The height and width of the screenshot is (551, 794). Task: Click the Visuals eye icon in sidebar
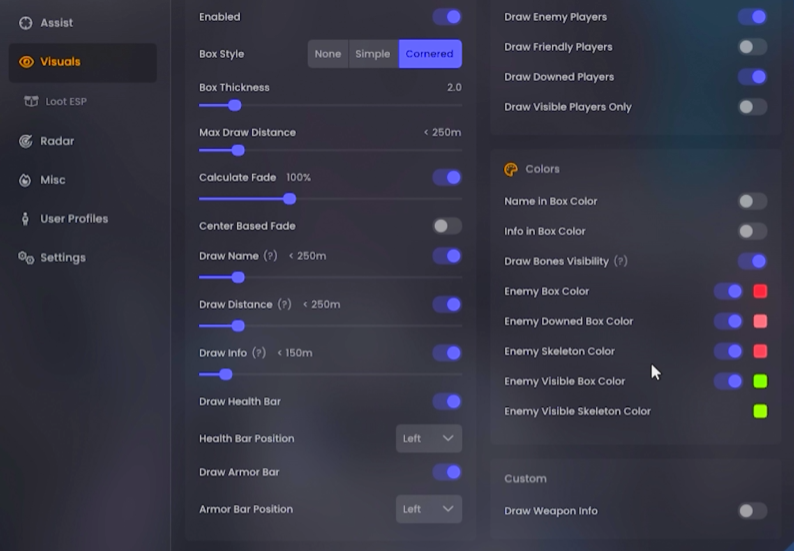click(x=26, y=62)
